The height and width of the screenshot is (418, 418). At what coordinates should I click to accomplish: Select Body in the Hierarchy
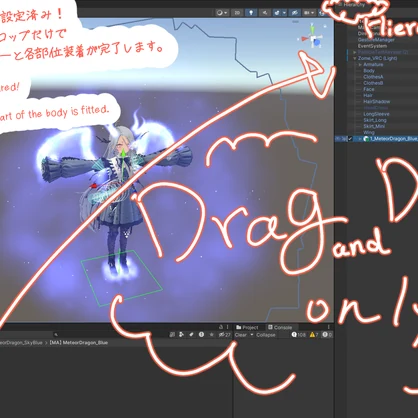pyautogui.click(x=369, y=71)
